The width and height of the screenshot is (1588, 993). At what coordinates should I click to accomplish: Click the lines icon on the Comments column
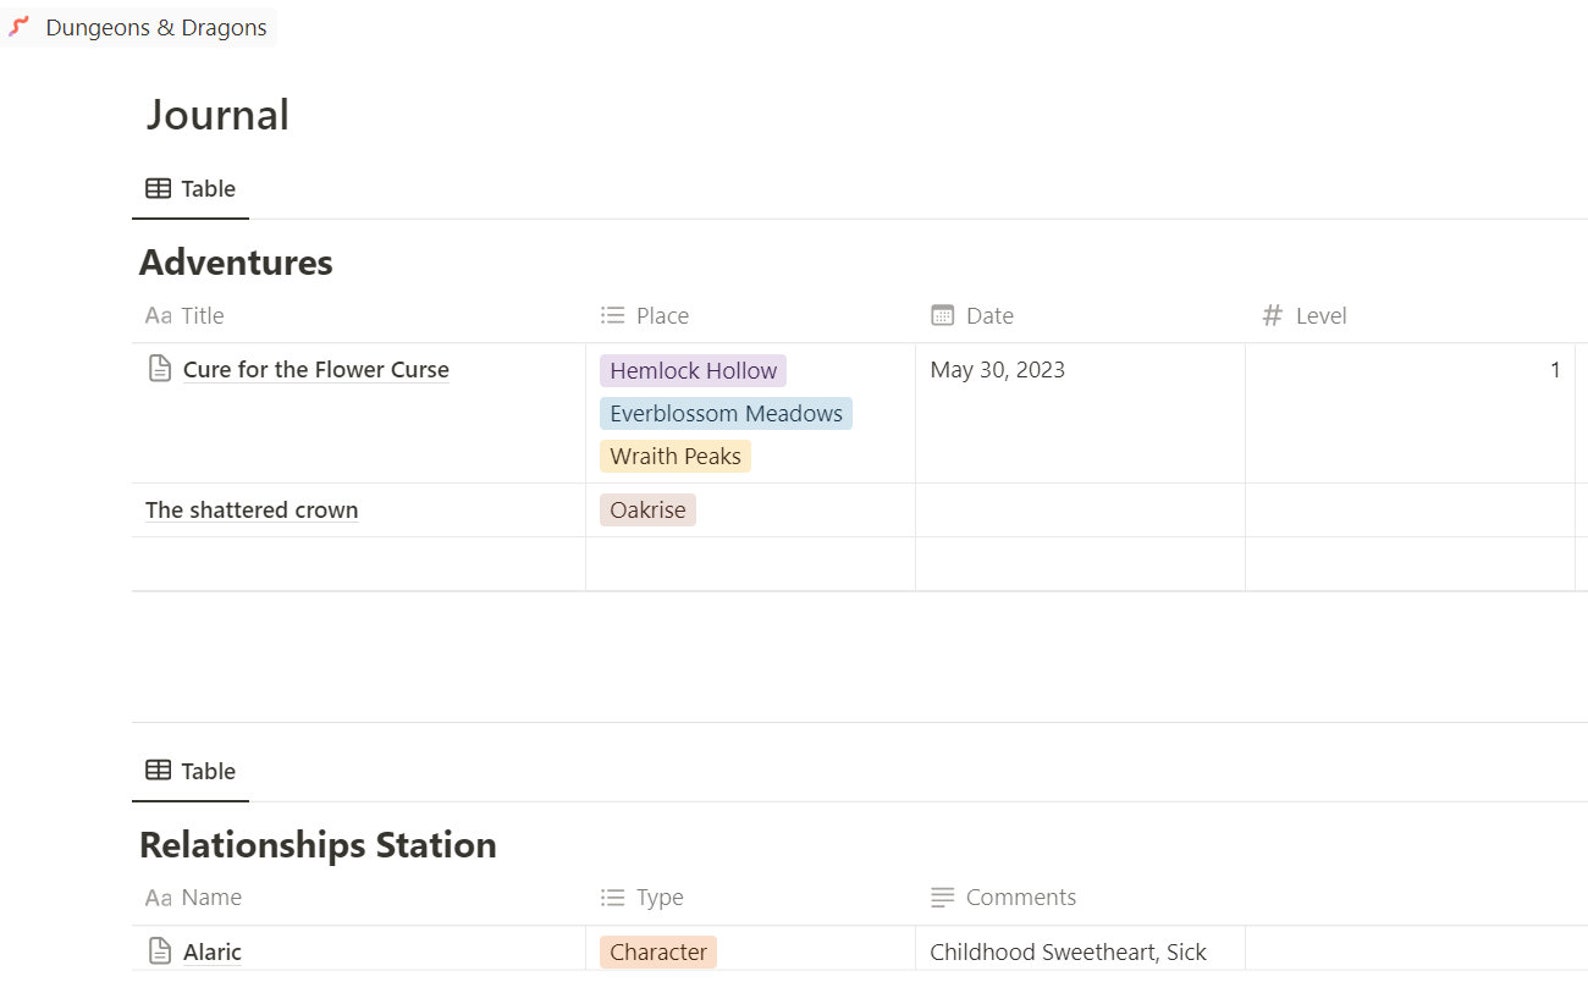(x=942, y=897)
